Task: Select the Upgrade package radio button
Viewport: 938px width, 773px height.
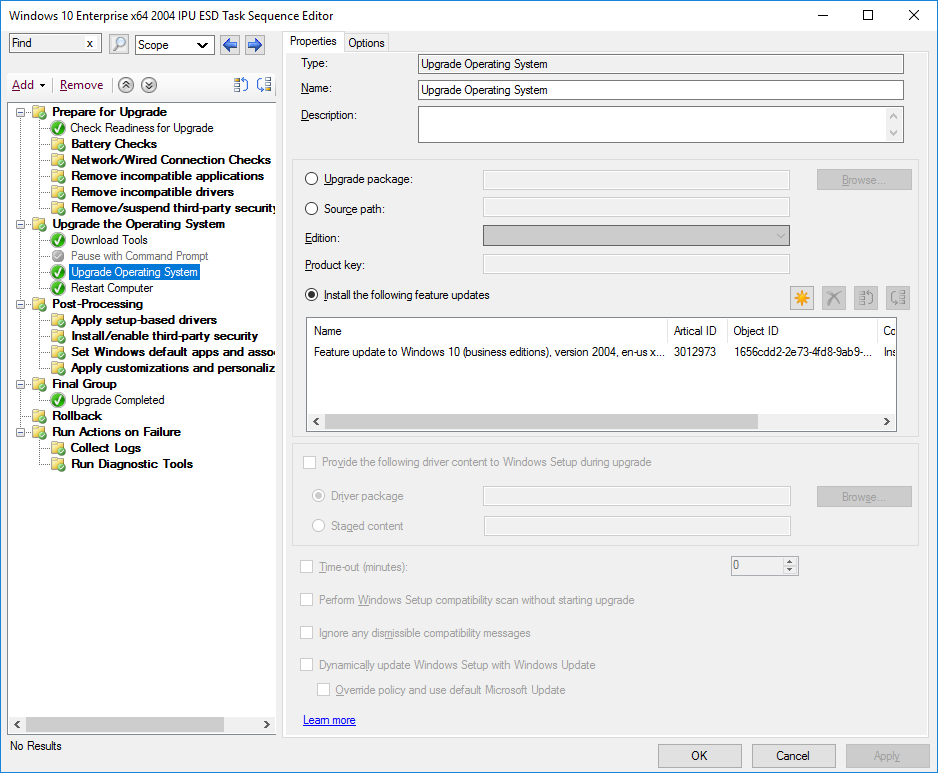Action: point(312,179)
